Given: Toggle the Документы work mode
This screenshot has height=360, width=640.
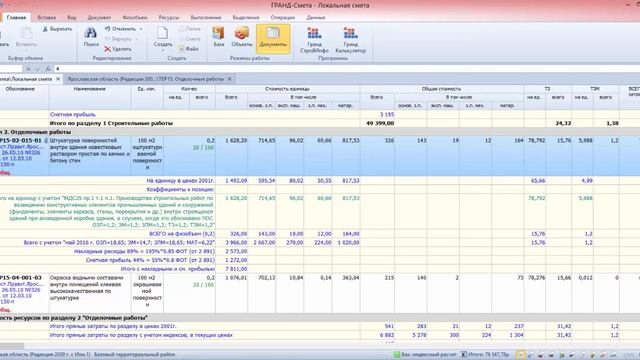Looking at the screenshot, I should point(273,39).
